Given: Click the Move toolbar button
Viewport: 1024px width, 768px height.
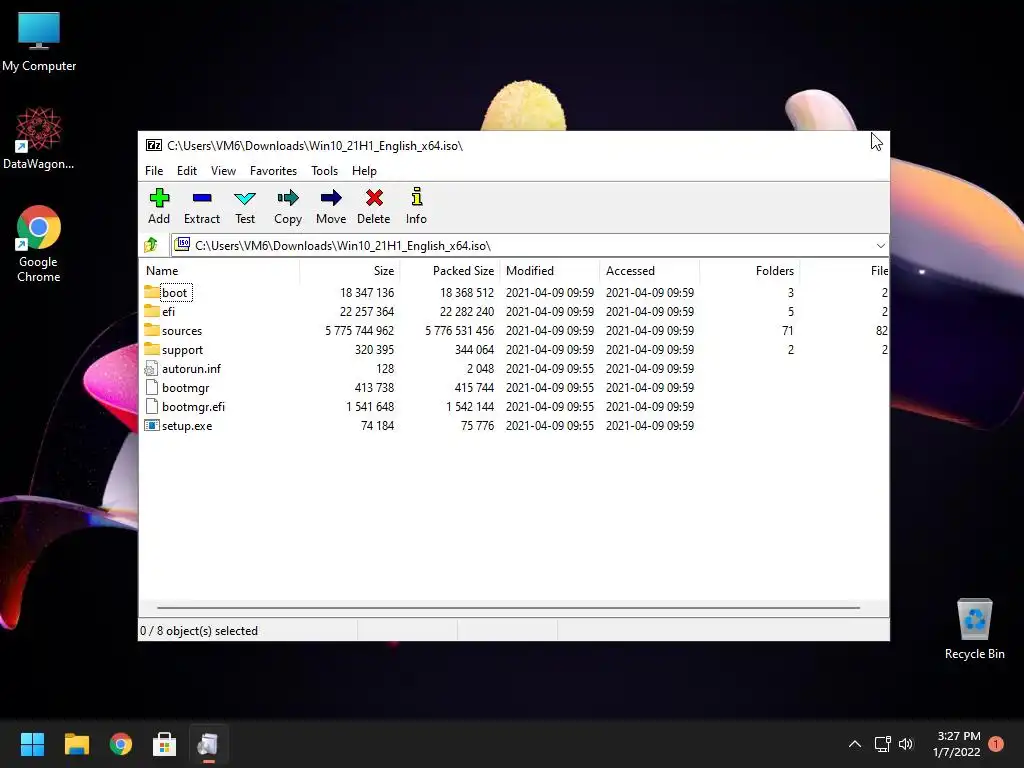Looking at the screenshot, I should (331, 206).
